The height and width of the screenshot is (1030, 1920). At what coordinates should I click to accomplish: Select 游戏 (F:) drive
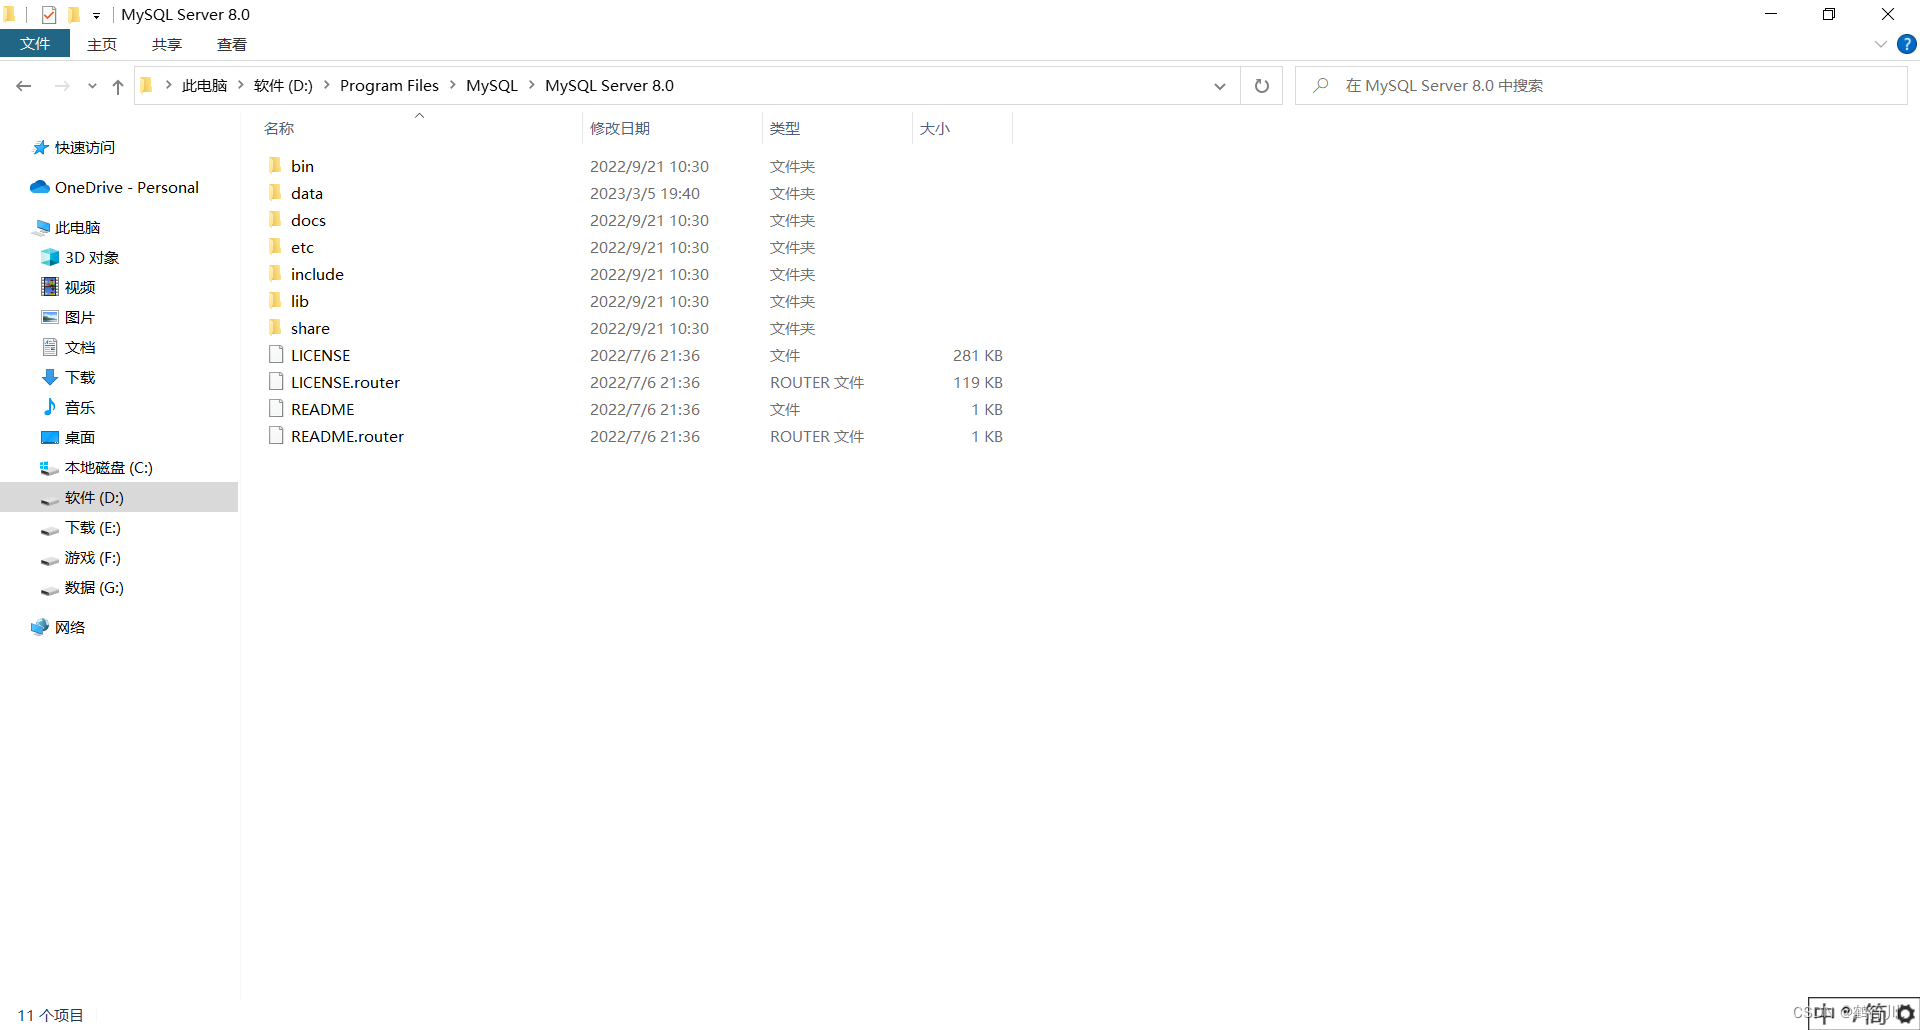tap(80, 557)
